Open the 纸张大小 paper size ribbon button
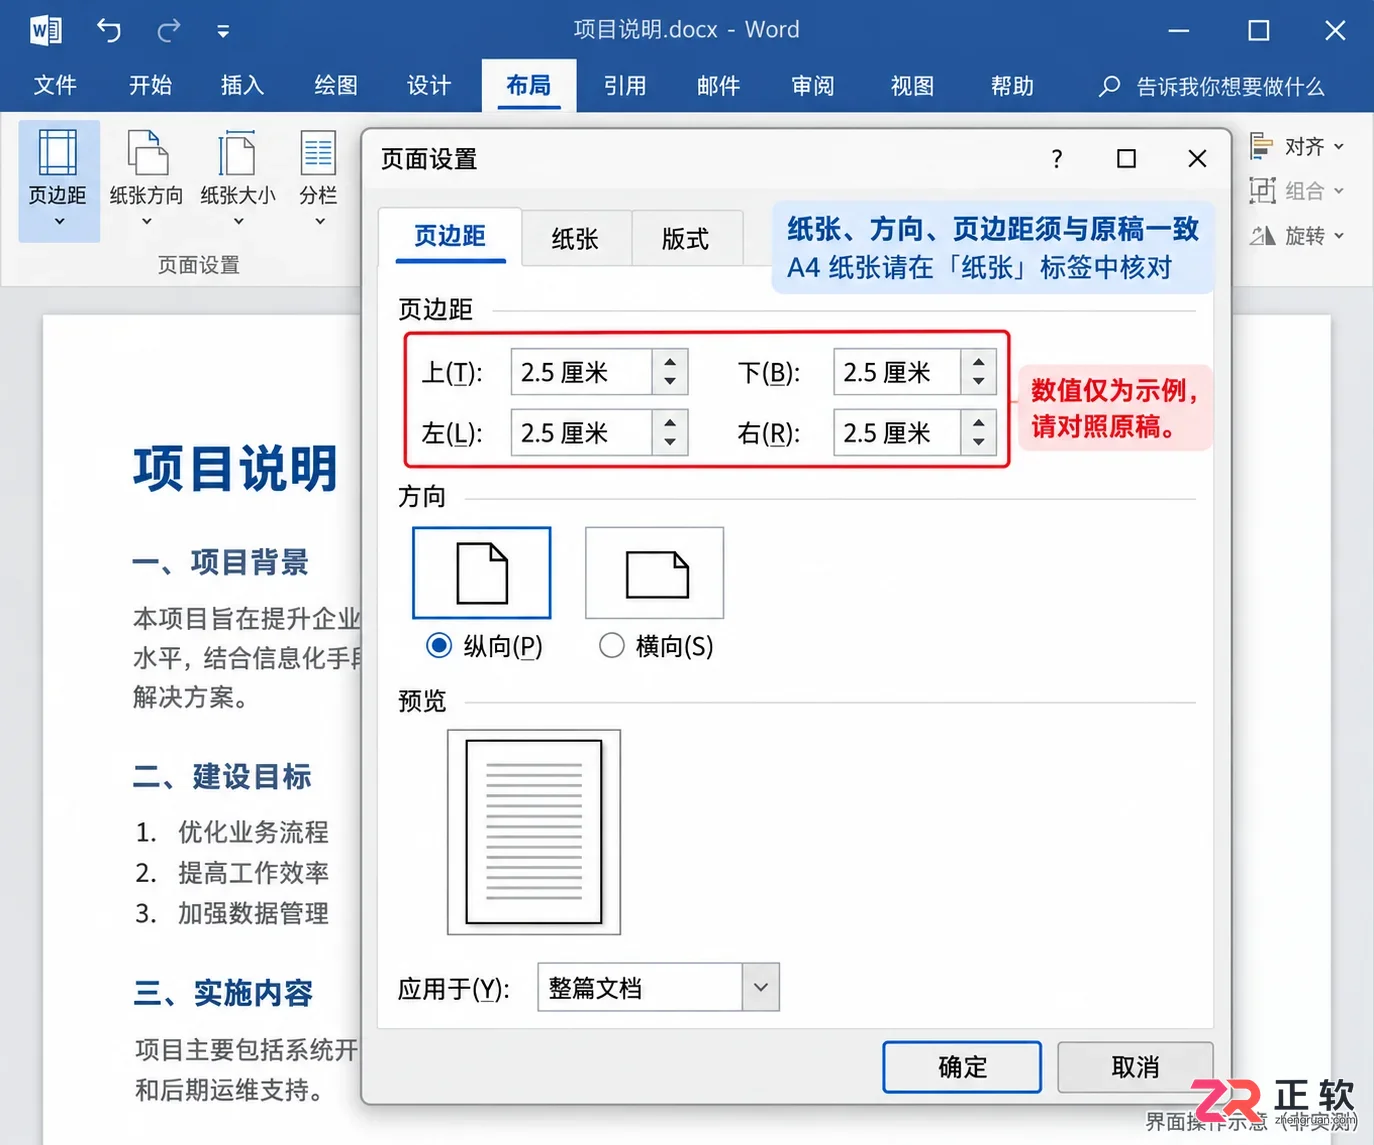1374x1145 pixels. 237,180
